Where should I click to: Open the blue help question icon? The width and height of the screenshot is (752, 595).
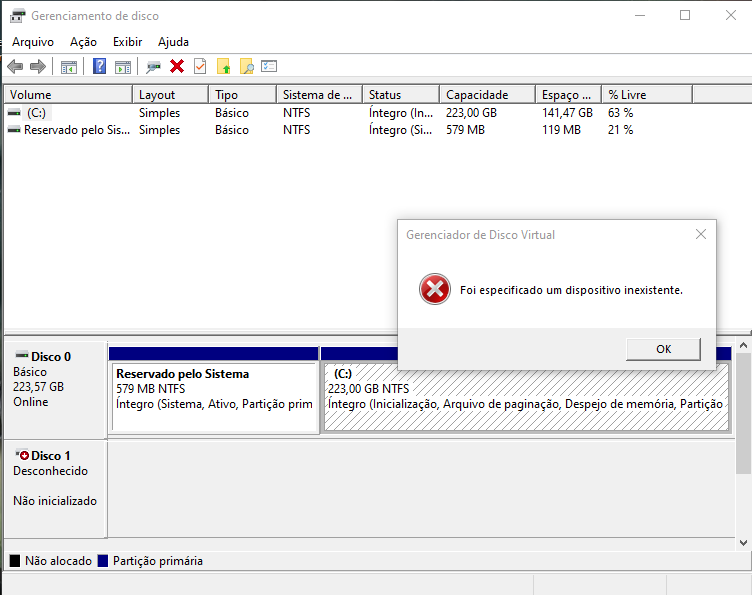click(99, 67)
